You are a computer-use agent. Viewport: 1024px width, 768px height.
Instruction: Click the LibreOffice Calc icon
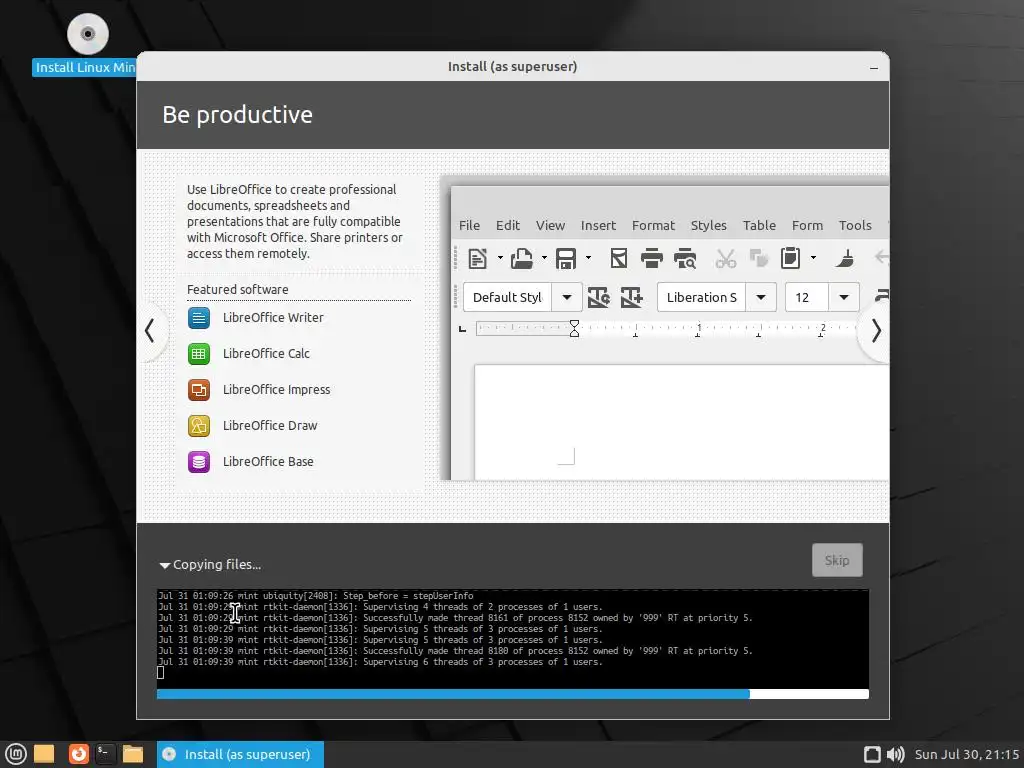199,353
